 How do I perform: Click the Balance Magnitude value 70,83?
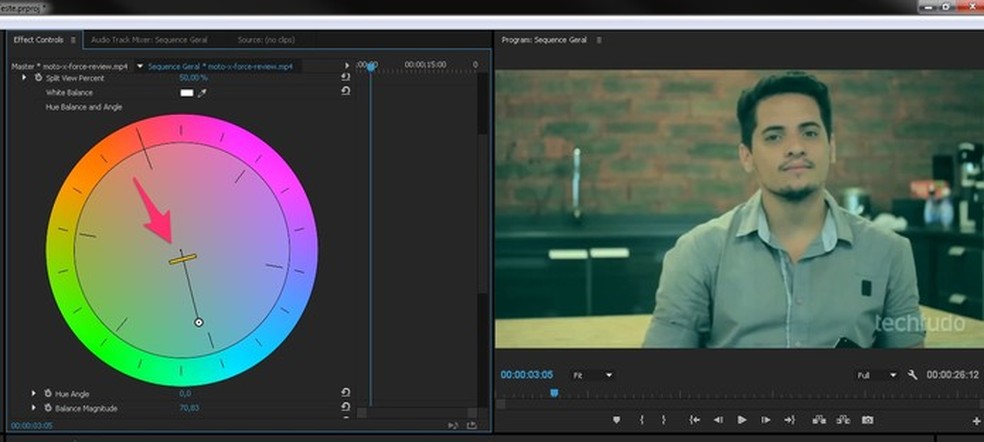(191, 408)
